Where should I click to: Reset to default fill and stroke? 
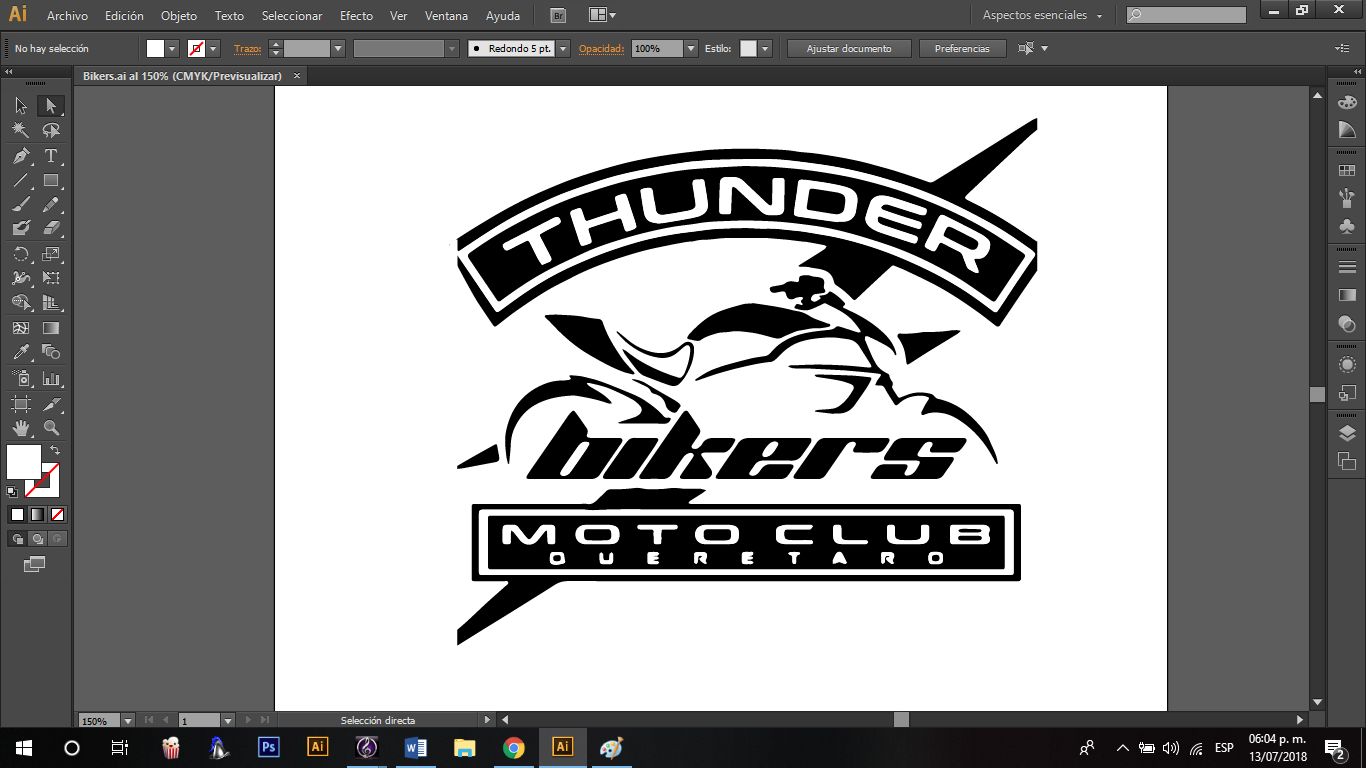pyautogui.click(x=12, y=491)
